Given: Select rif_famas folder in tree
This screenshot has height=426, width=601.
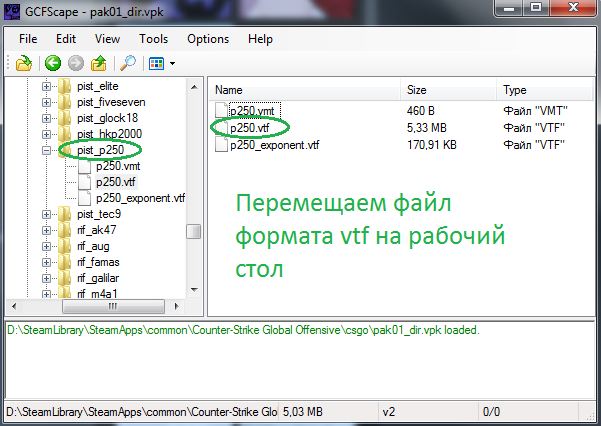Looking at the screenshot, I should click(98, 262).
